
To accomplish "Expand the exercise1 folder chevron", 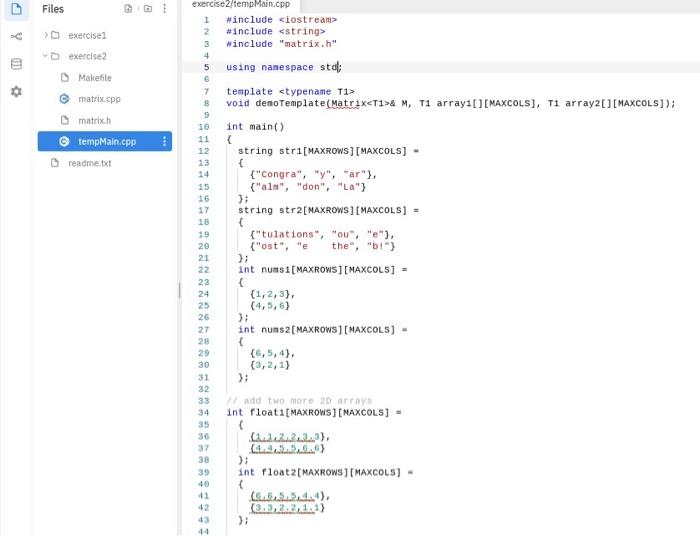I will pos(45,35).
